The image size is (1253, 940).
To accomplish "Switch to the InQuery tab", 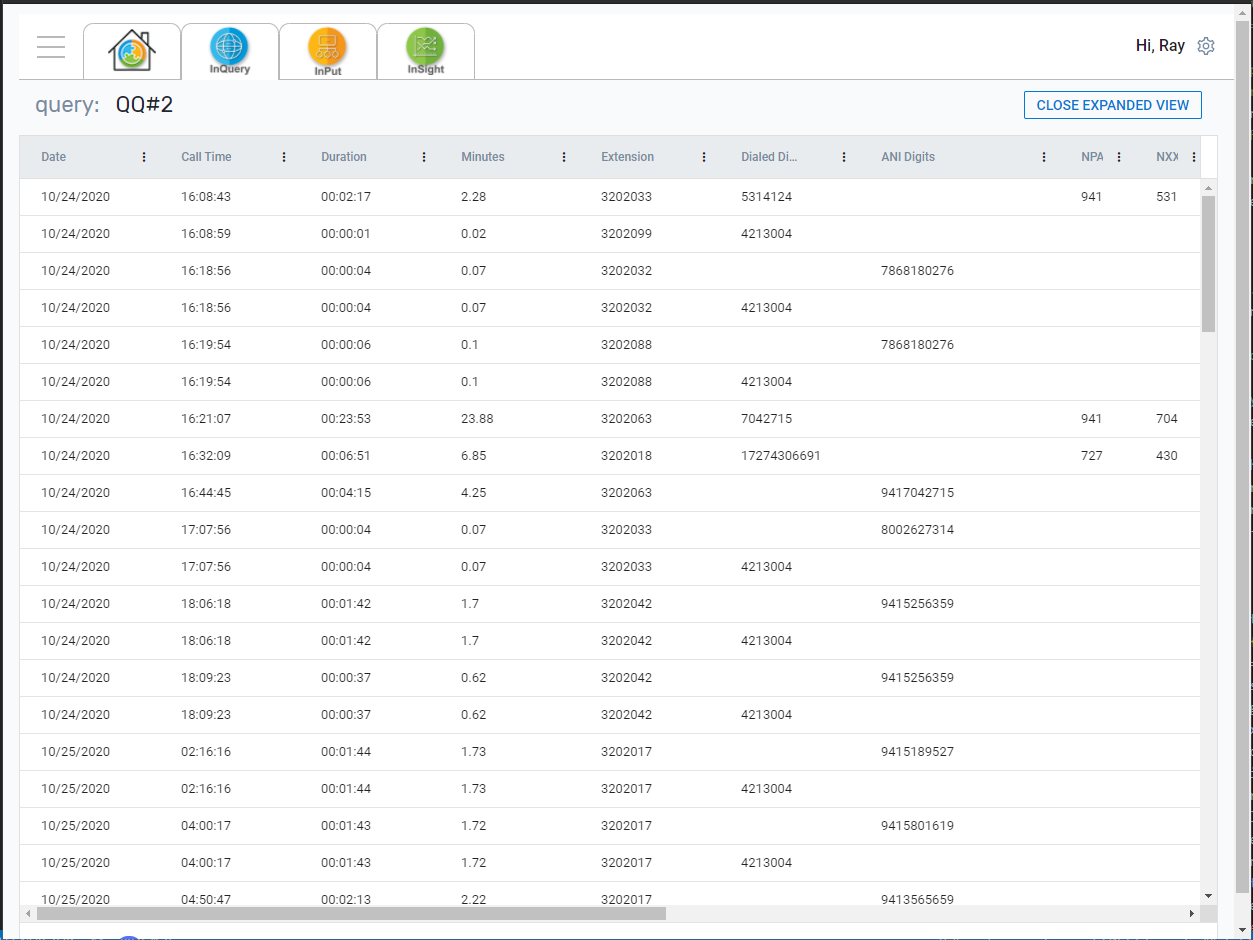I will (x=230, y=50).
